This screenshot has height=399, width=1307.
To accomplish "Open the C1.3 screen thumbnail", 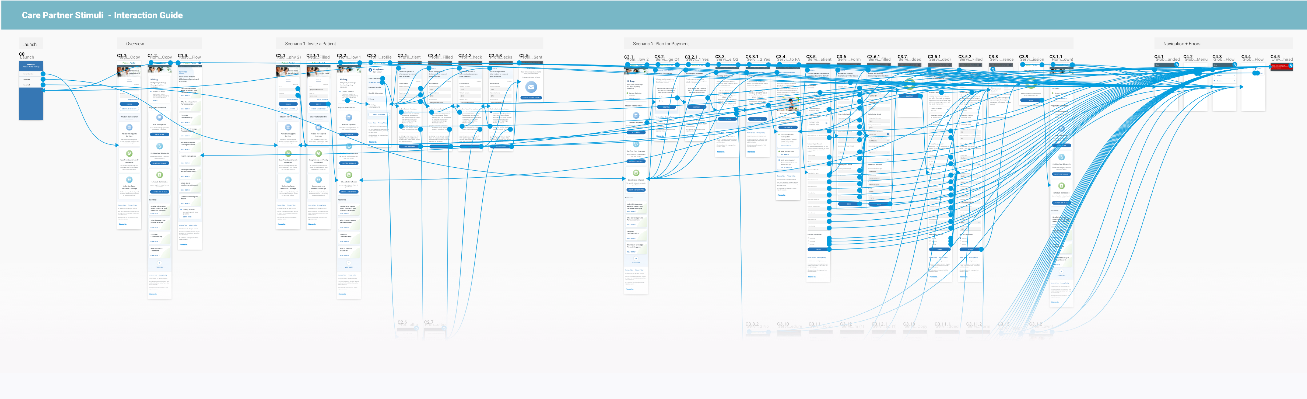I will [x=190, y=156].
